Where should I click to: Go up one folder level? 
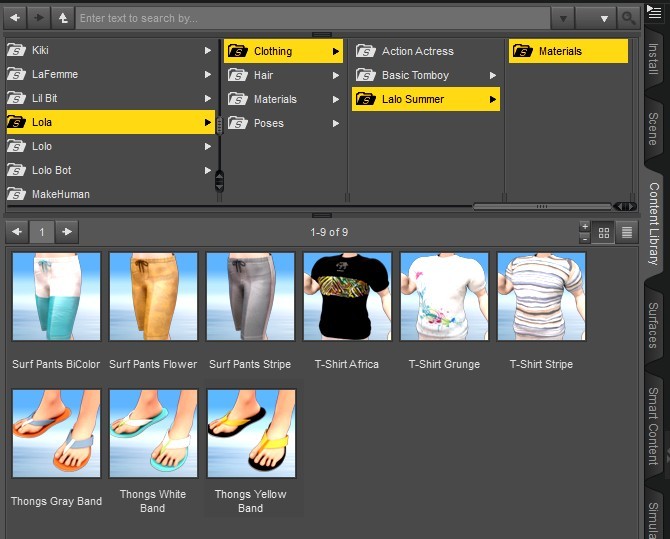tap(63, 18)
